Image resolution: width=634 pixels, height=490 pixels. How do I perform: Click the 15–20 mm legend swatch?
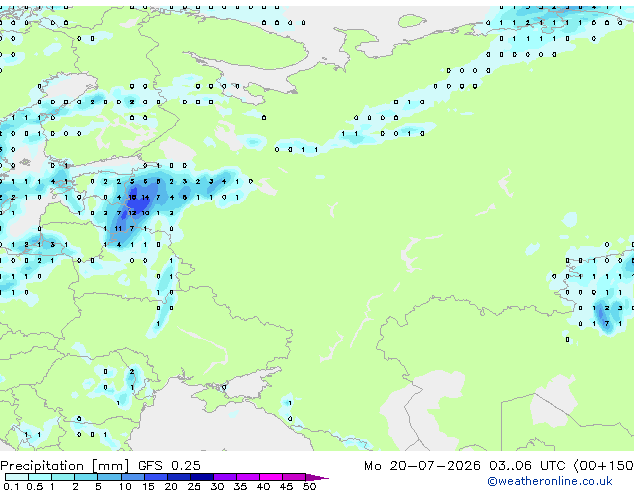click(156, 477)
